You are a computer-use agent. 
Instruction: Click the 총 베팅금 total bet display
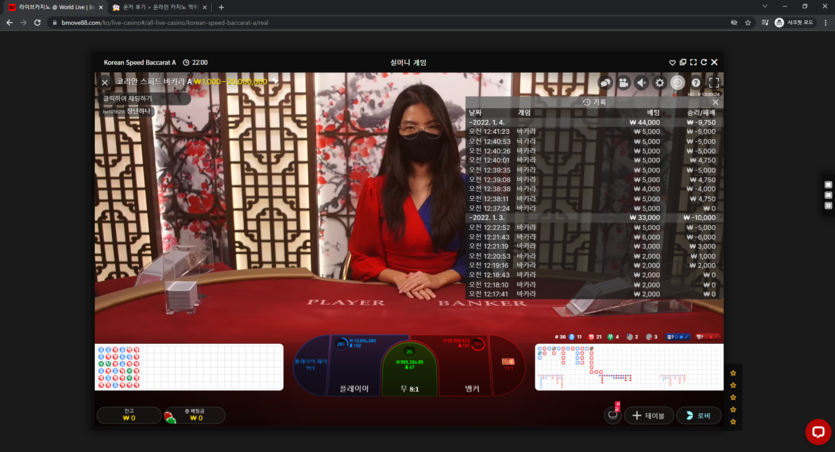pyautogui.click(x=194, y=415)
